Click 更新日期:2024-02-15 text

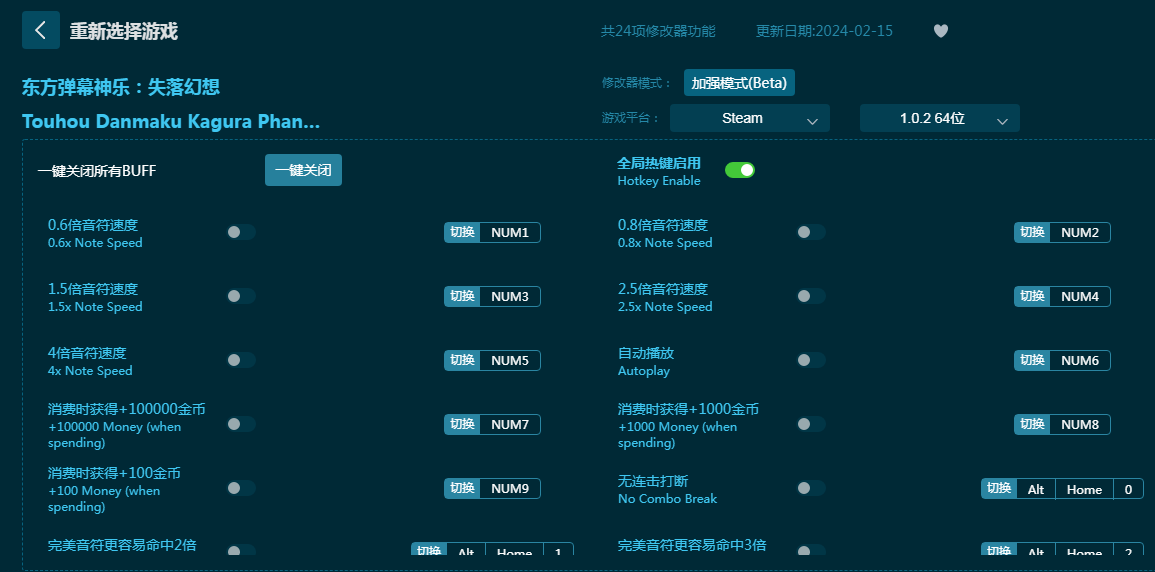click(x=824, y=31)
